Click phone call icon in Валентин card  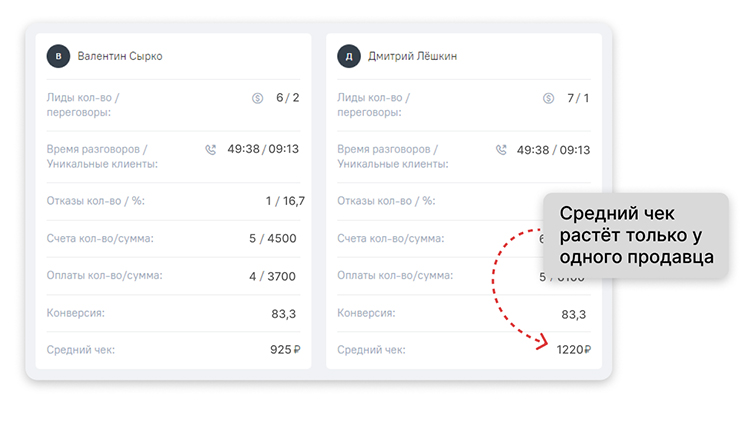click(211, 150)
